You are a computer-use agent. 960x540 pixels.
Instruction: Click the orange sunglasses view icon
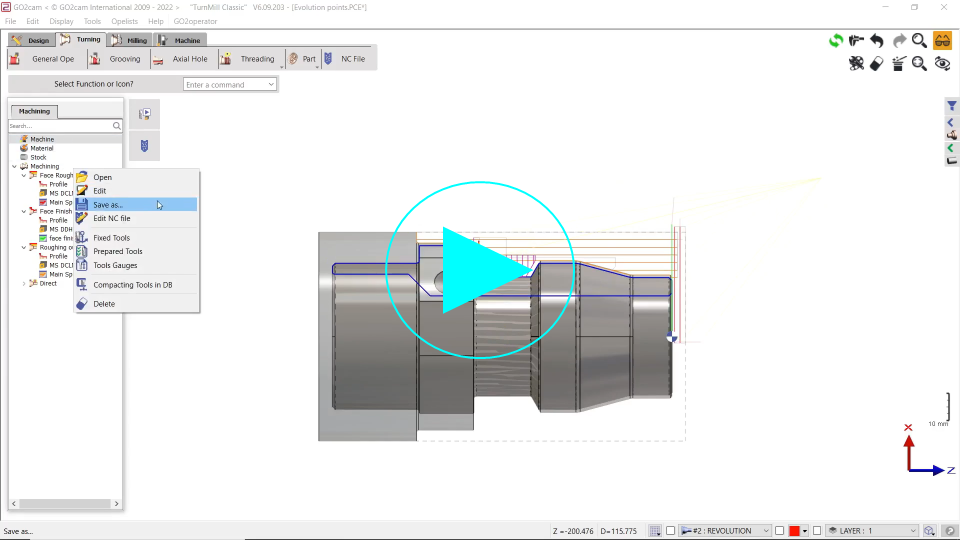pyautogui.click(x=942, y=41)
